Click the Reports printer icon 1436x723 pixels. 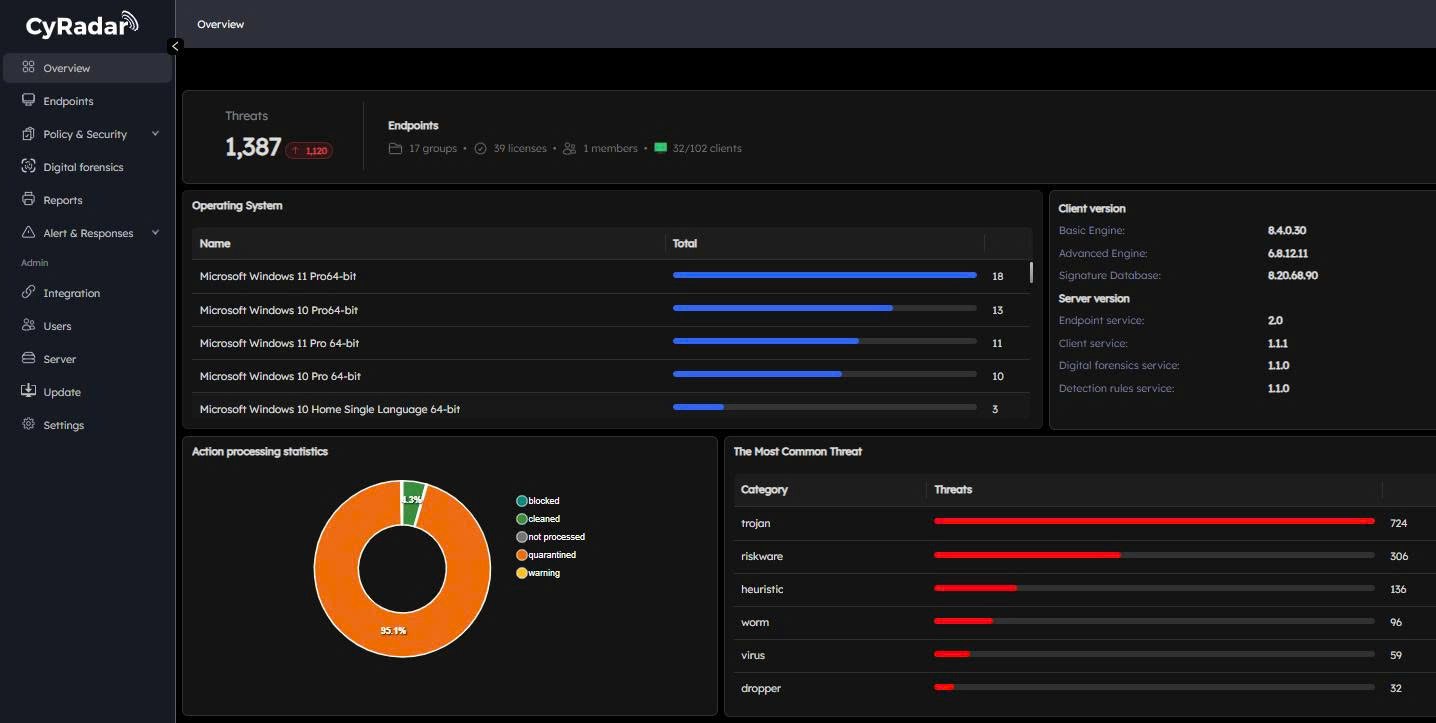[28, 200]
